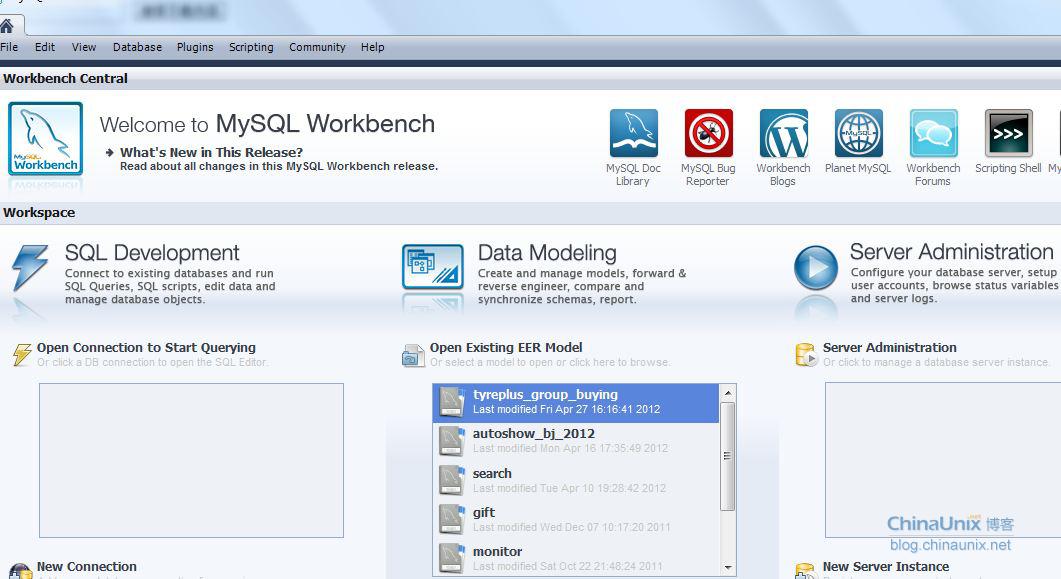Image resolution: width=1061 pixels, height=579 pixels.
Task: Open the Workbench Forums icon
Action: pyautogui.click(x=934, y=133)
